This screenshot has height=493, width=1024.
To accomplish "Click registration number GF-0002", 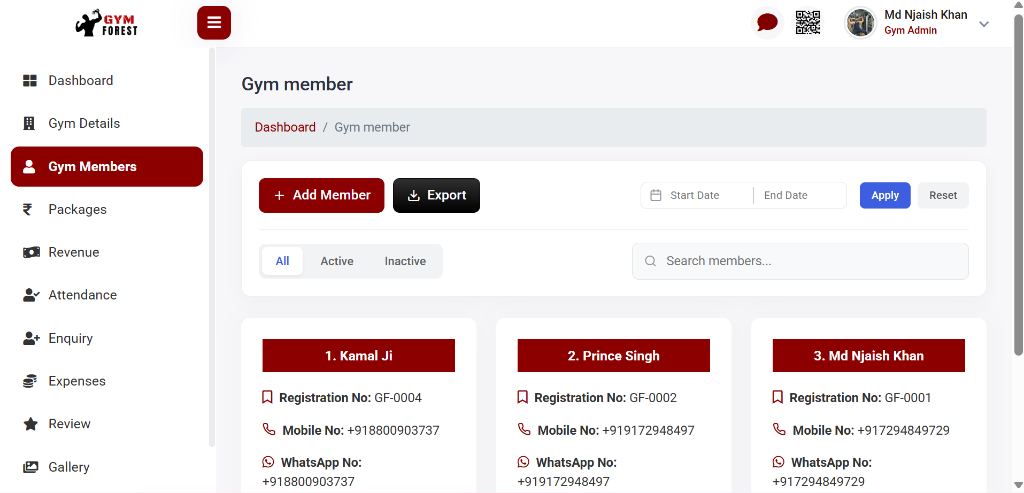I will pyautogui.click(x=653, y=398).
